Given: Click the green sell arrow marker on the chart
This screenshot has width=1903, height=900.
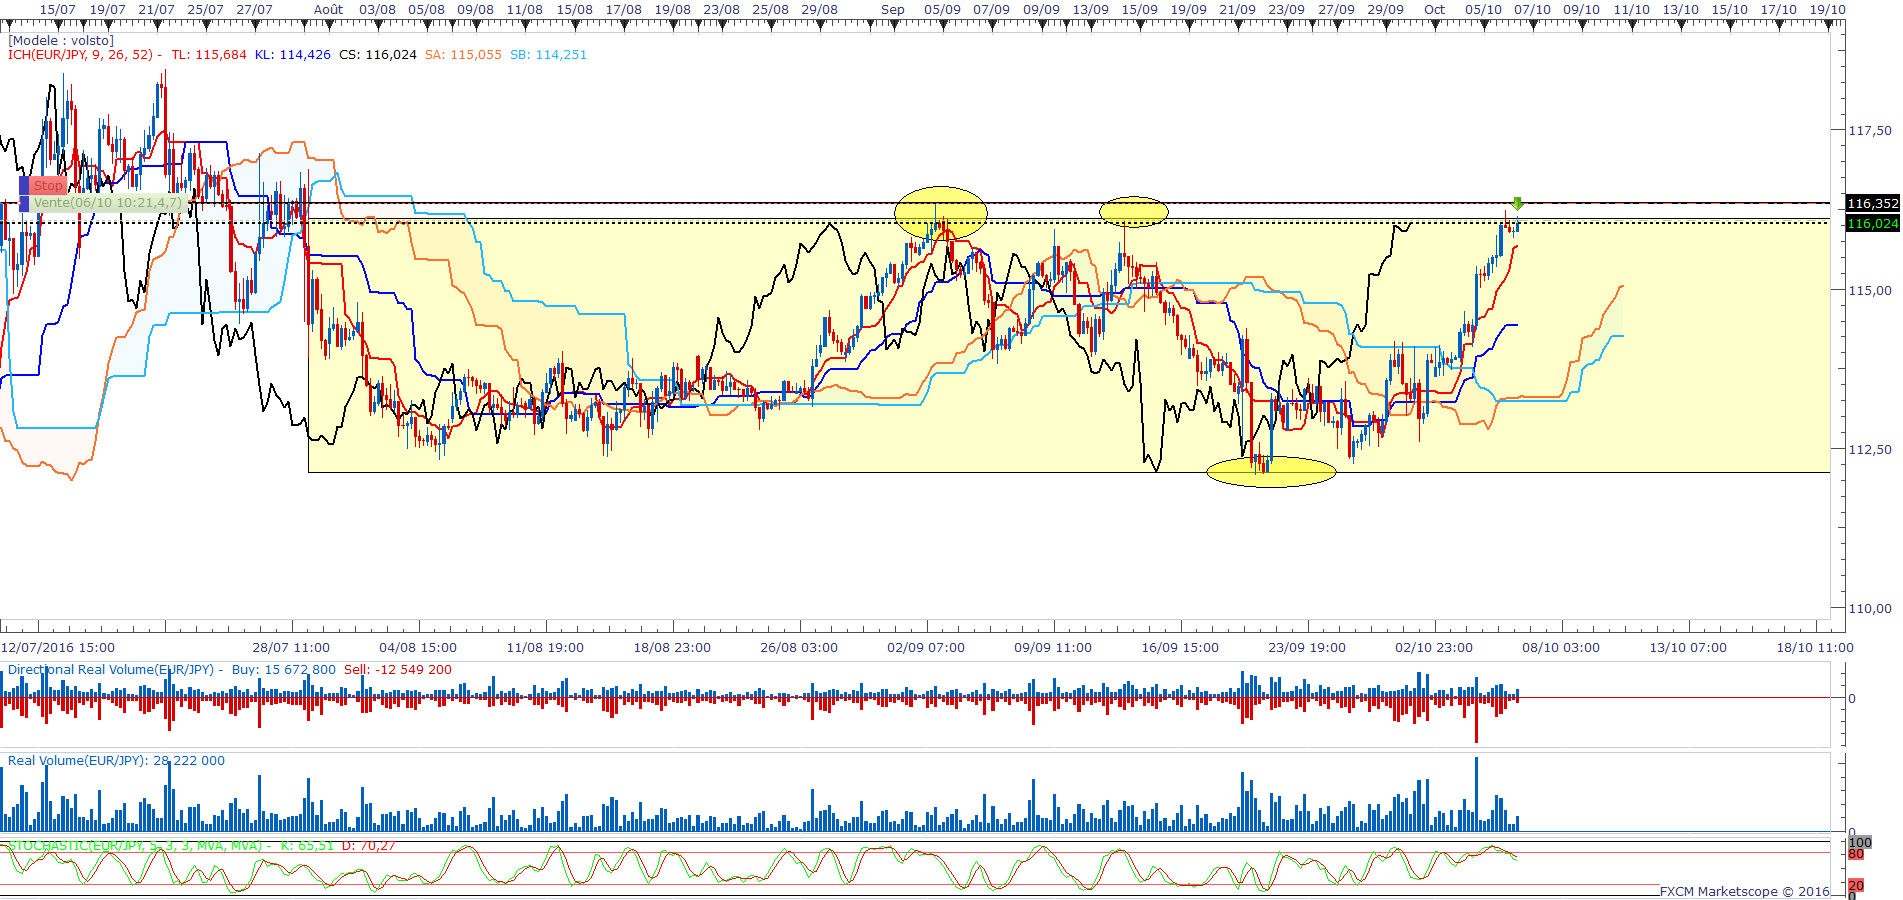Looking at the screenshot, I should (1518, 204).
